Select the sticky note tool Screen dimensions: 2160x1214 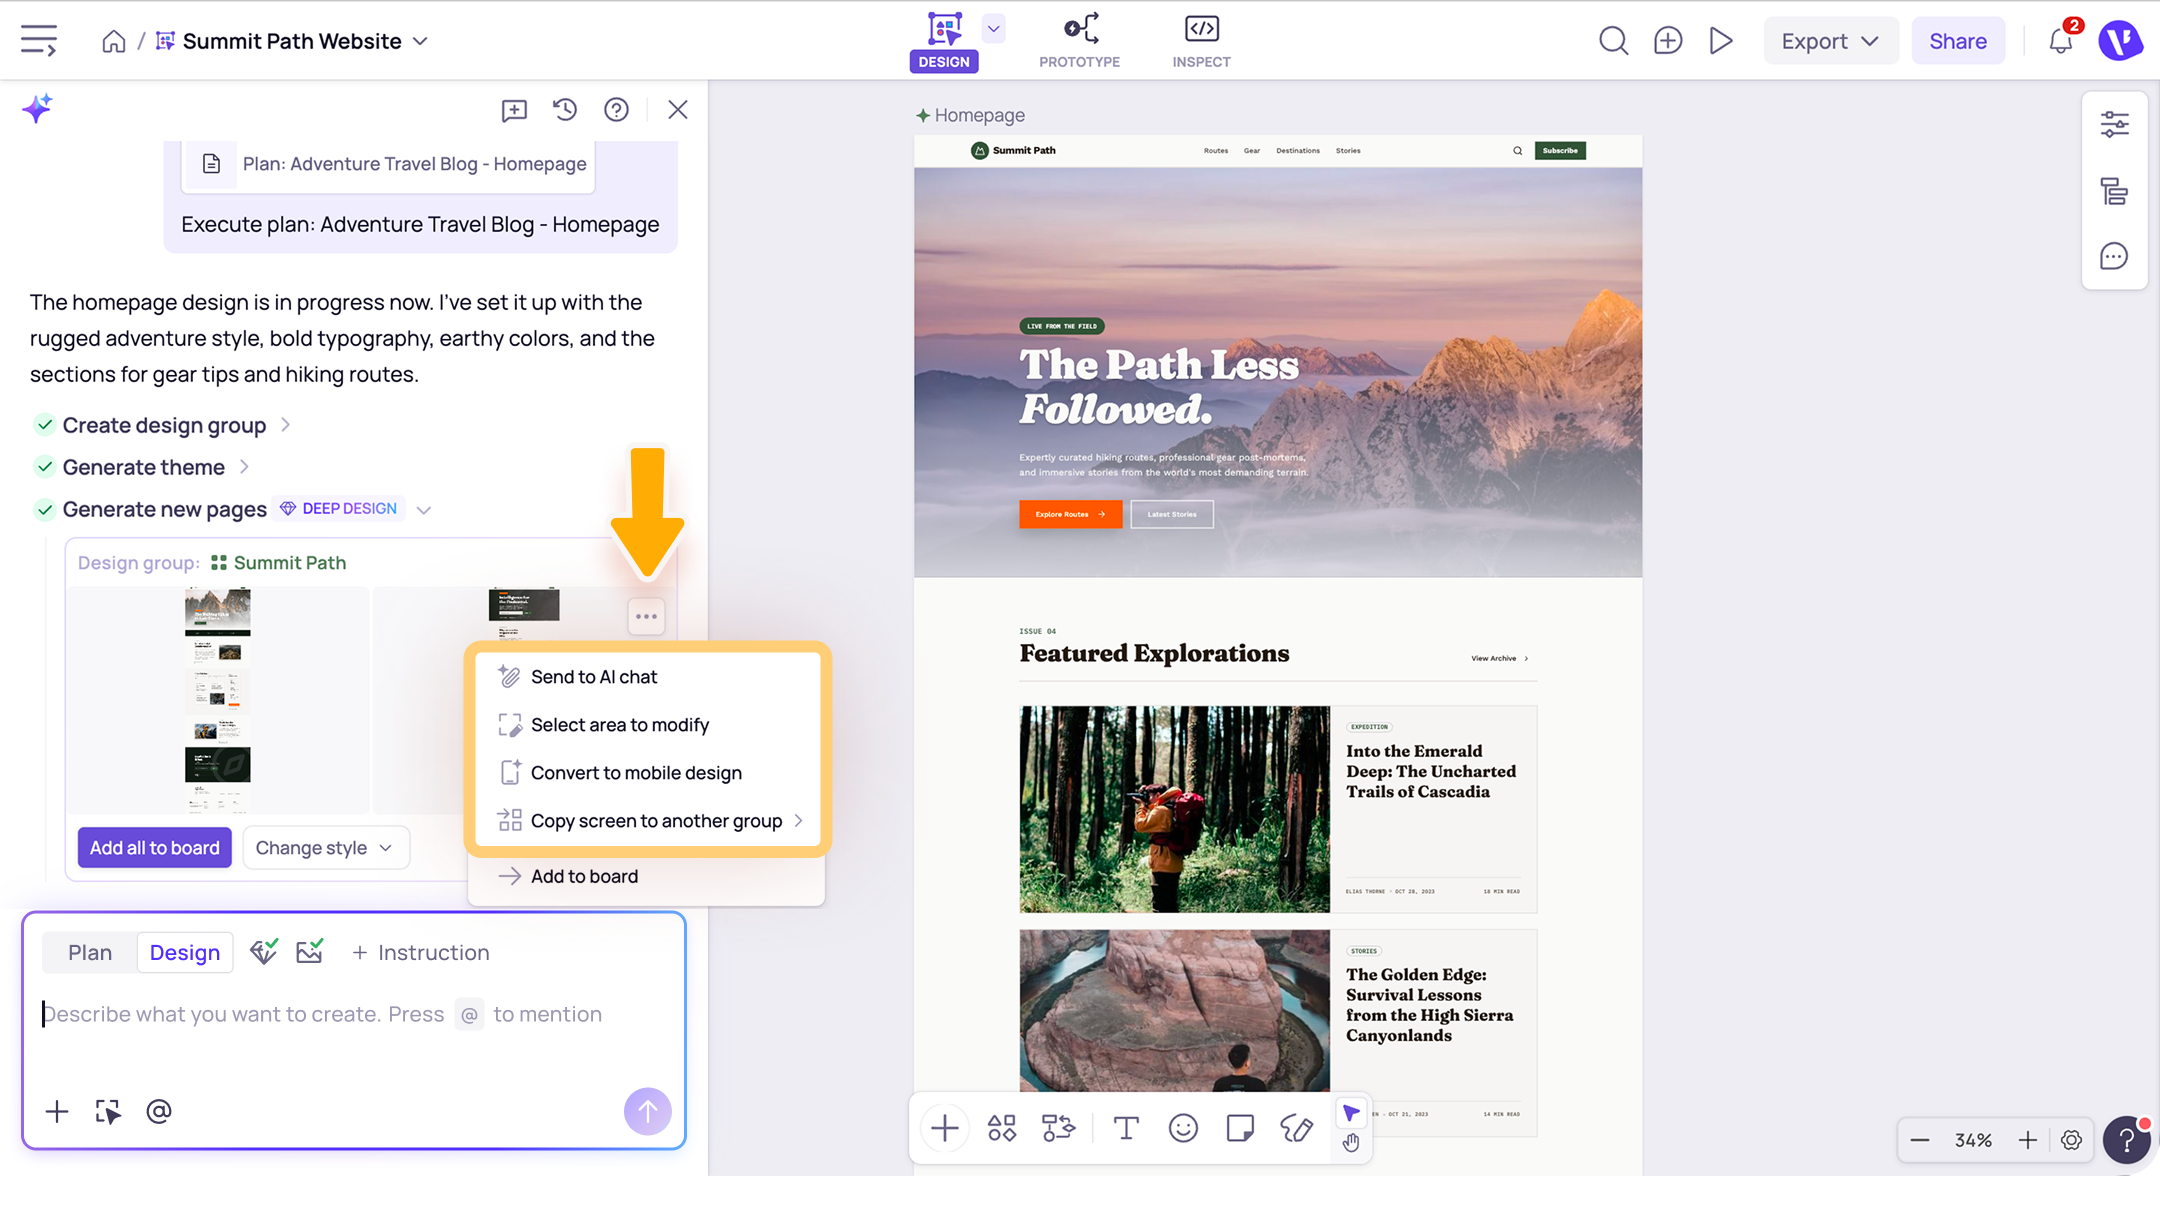(x=1240, y=1129)
